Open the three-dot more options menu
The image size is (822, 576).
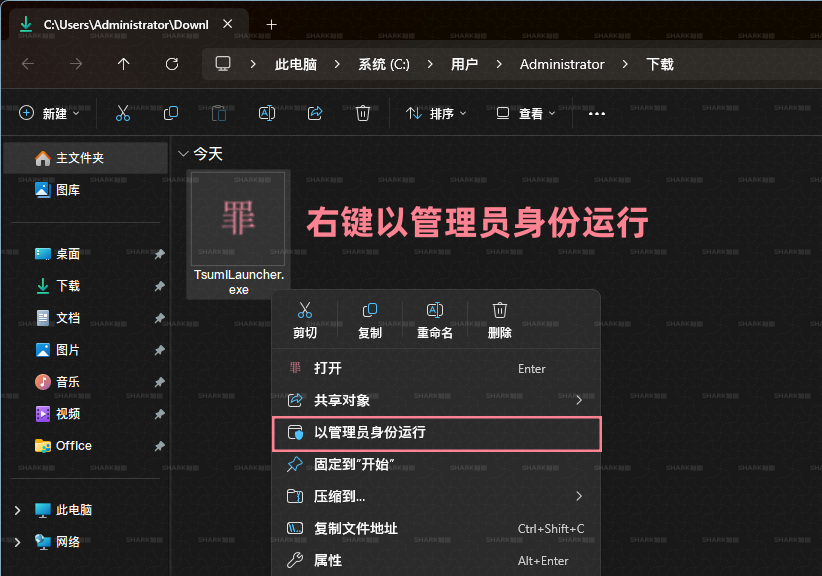[597, 114]
